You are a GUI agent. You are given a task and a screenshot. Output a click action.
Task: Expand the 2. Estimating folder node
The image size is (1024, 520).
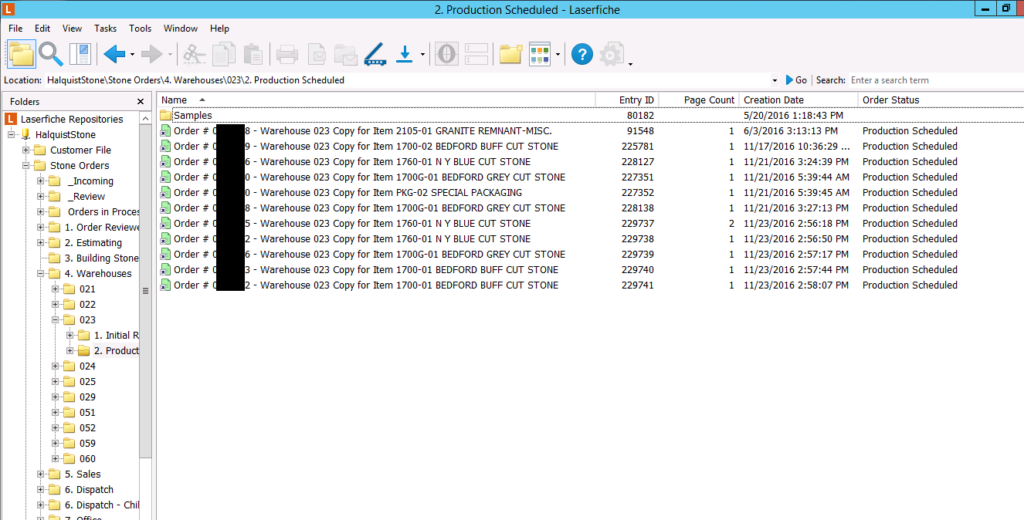click(x=40, y=243)
